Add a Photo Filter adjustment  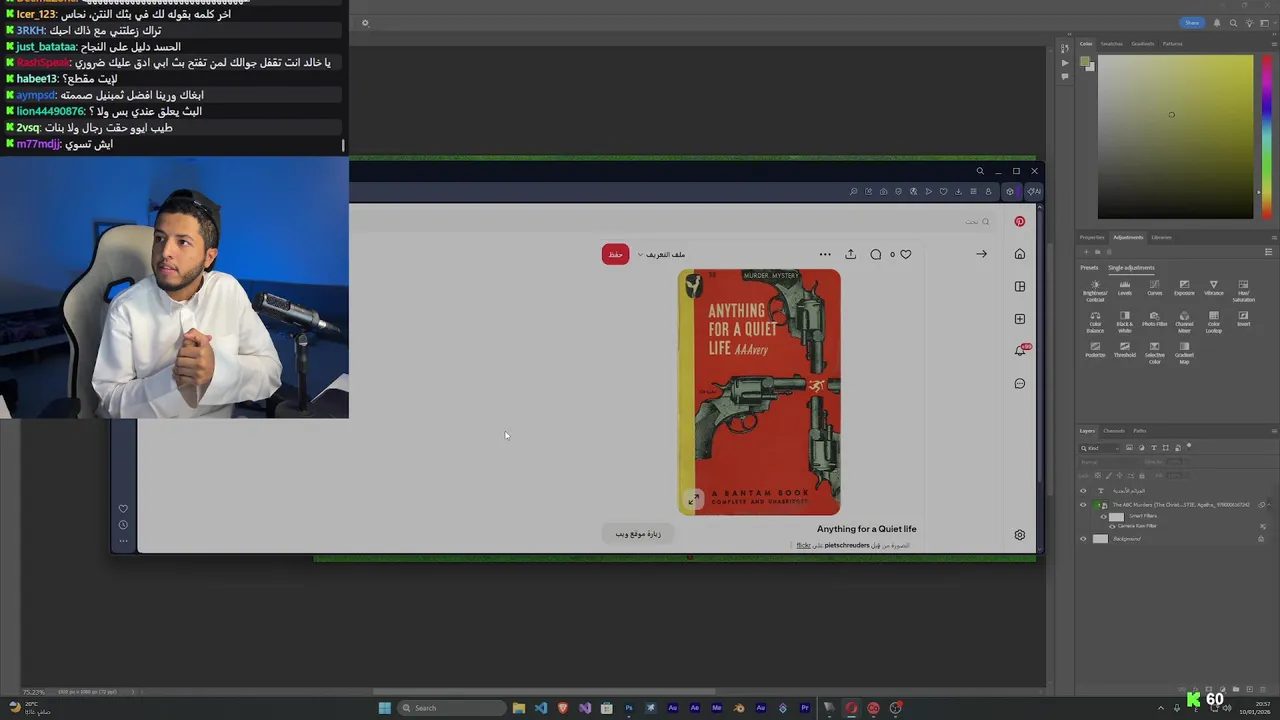[1155, 319]
